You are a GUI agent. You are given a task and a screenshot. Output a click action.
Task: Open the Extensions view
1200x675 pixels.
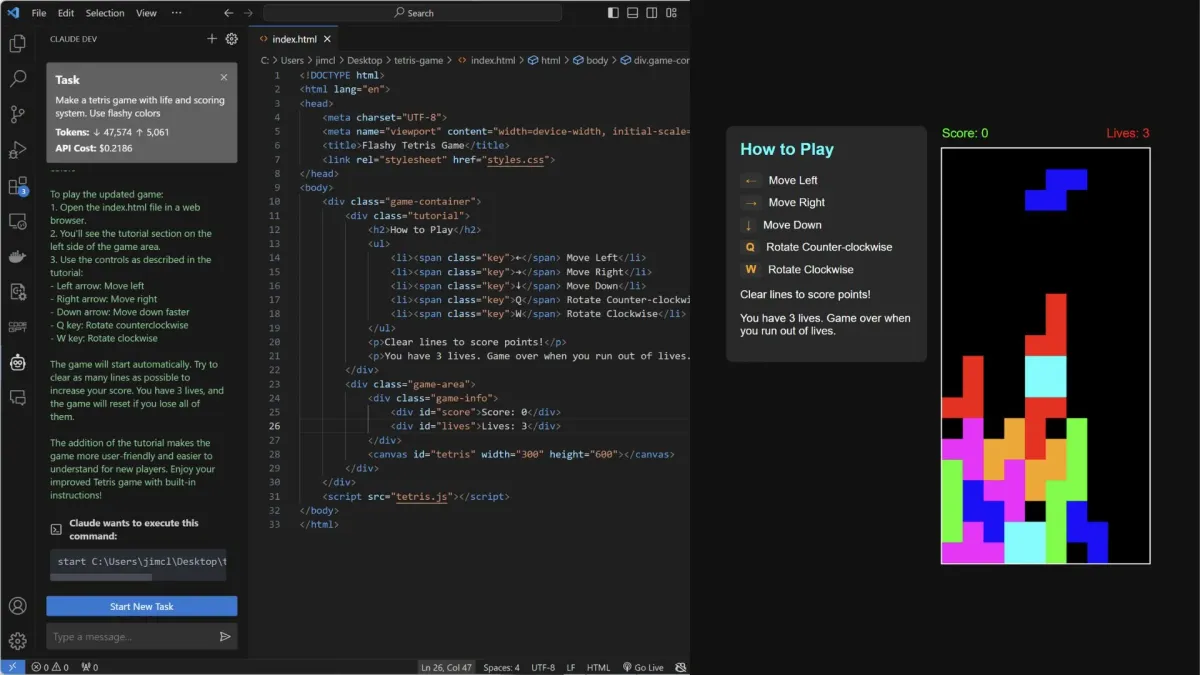point(17,186)
